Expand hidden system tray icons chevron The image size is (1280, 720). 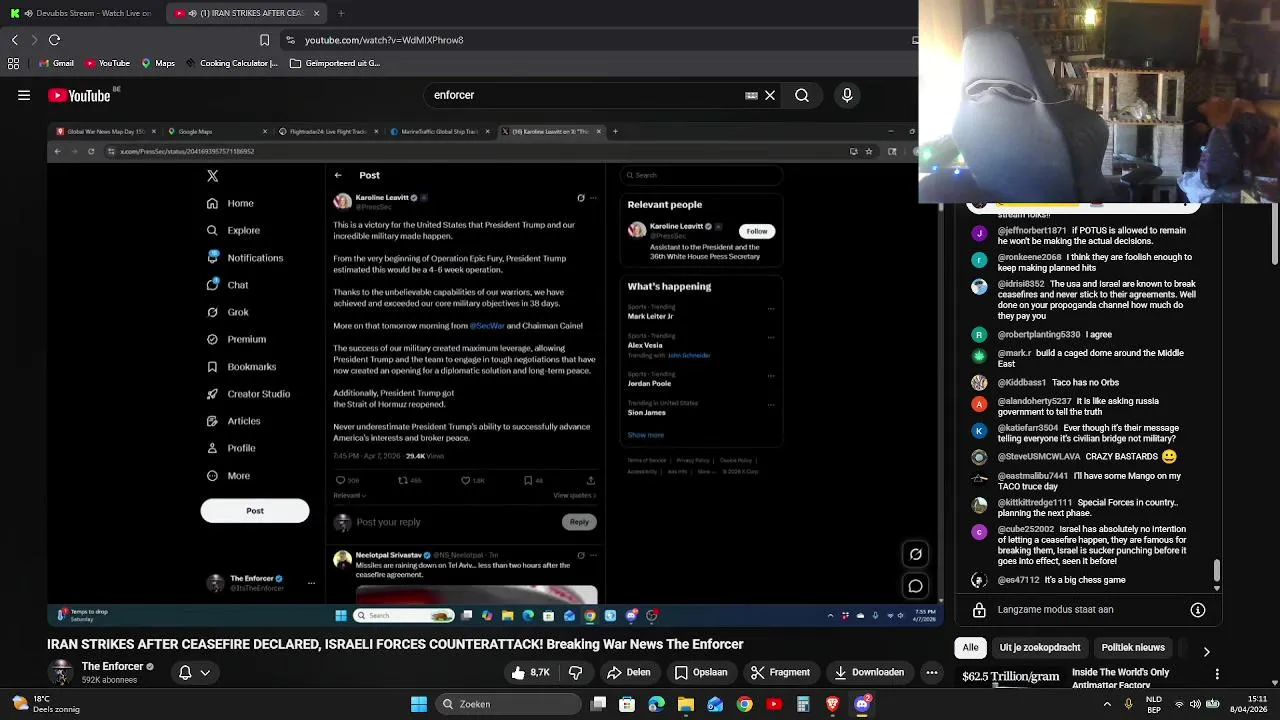pos(1107,704)
